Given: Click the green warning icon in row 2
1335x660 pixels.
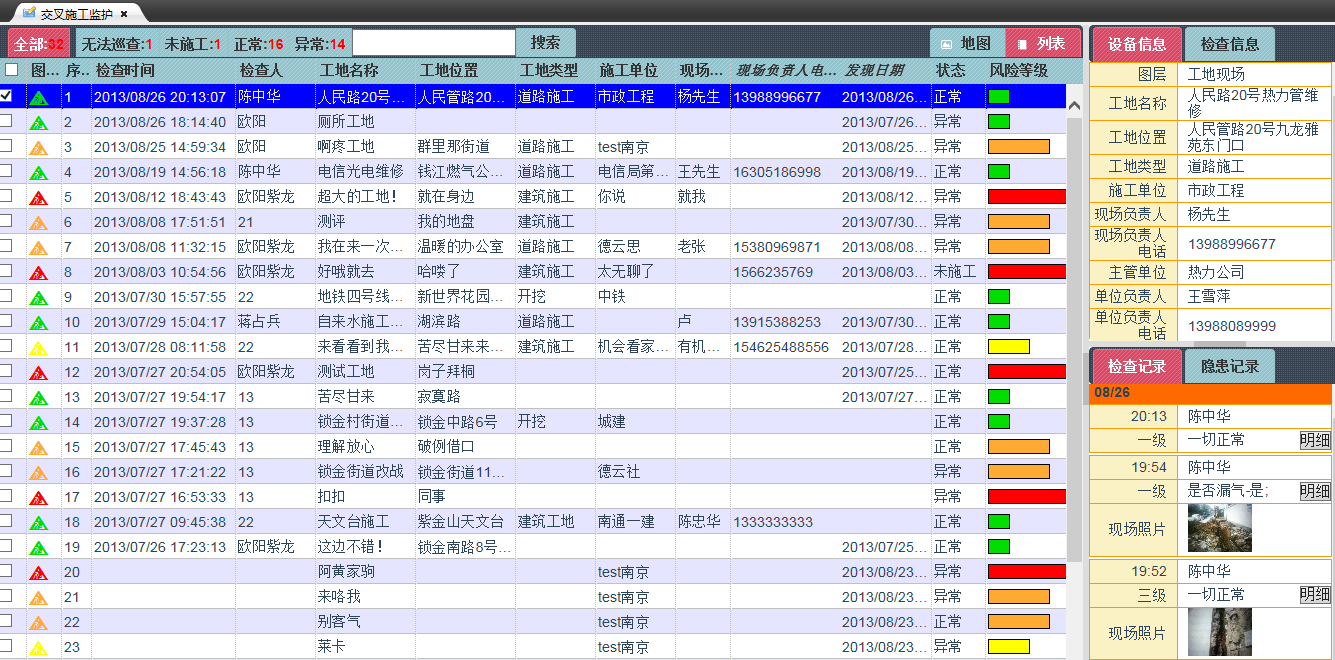Looking at the screenshot, I should point(39,122).
